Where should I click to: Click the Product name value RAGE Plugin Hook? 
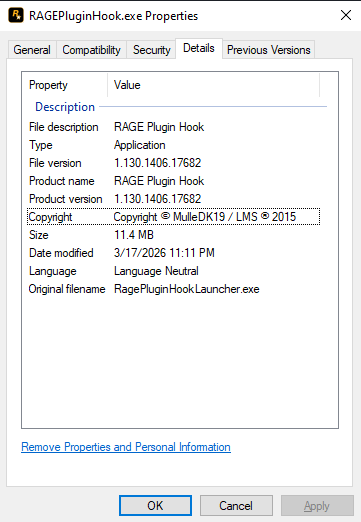pos(159,181)
